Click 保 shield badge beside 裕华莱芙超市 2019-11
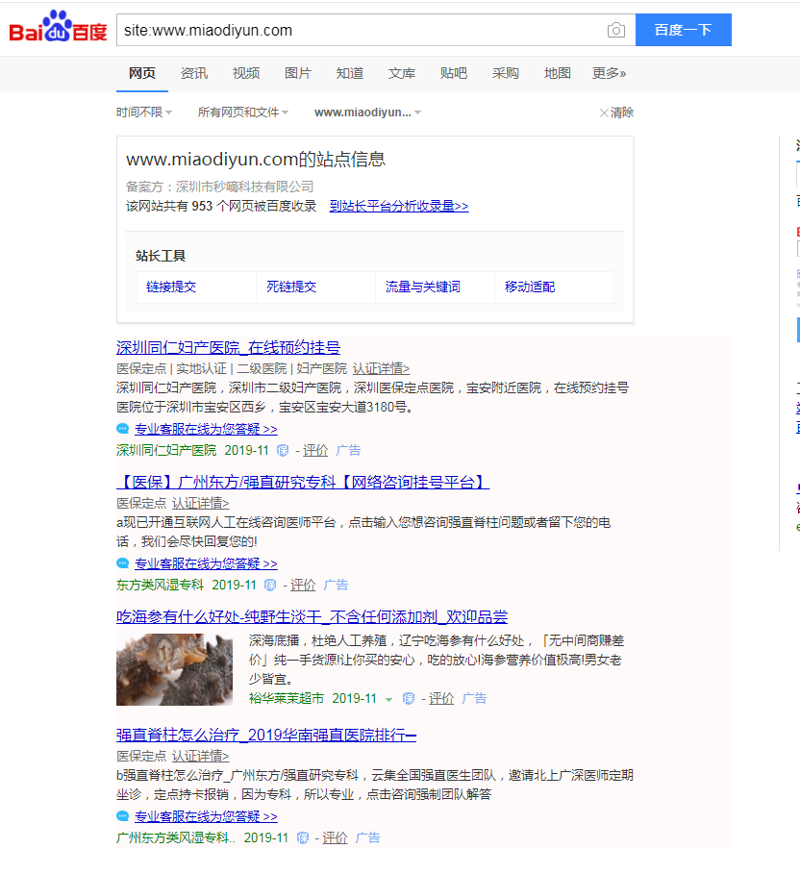The height and width of the screenshot is (874, 800). 409,698
